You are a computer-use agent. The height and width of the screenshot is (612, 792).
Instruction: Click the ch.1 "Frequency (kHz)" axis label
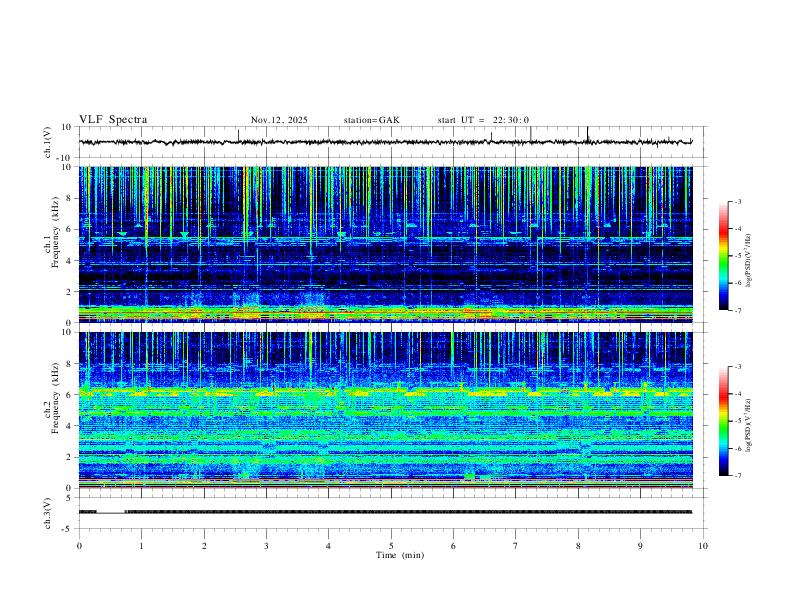[x=55, y=232]
